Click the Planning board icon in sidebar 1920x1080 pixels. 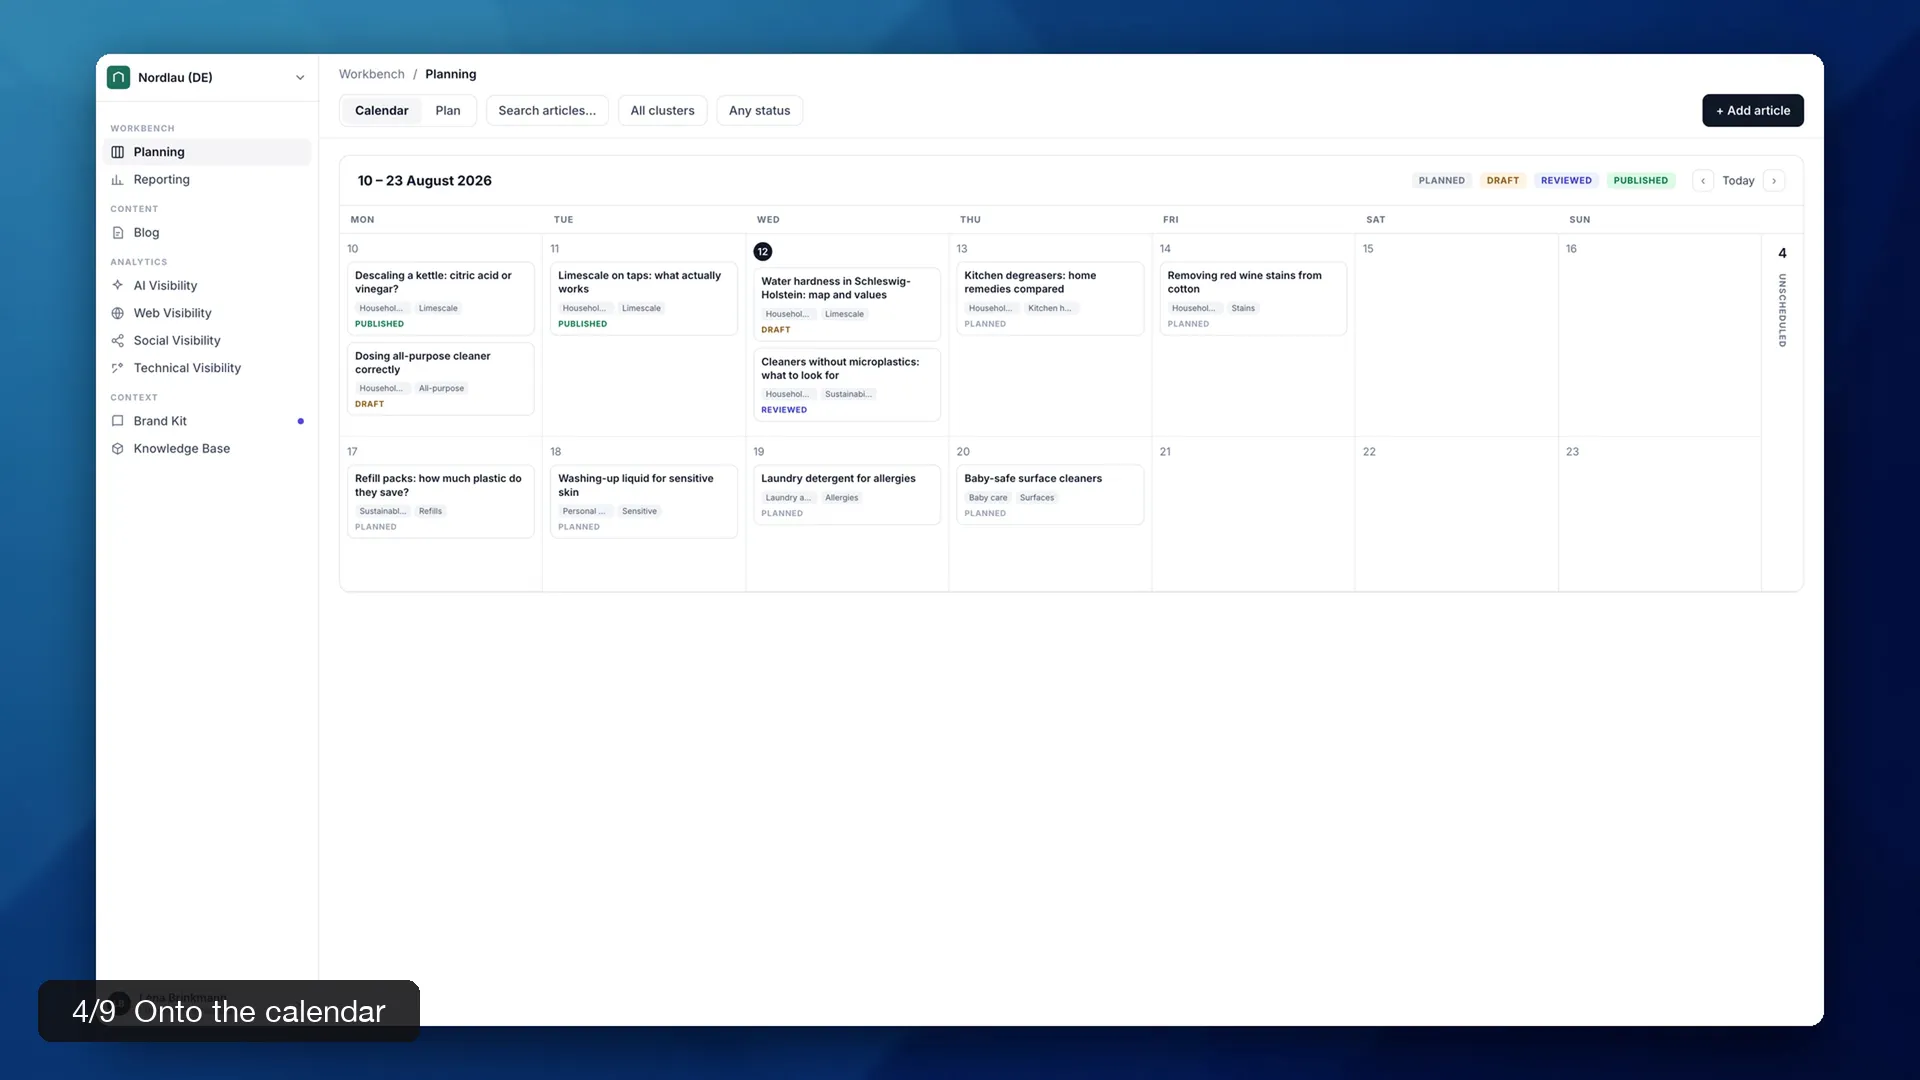[118, 152]
